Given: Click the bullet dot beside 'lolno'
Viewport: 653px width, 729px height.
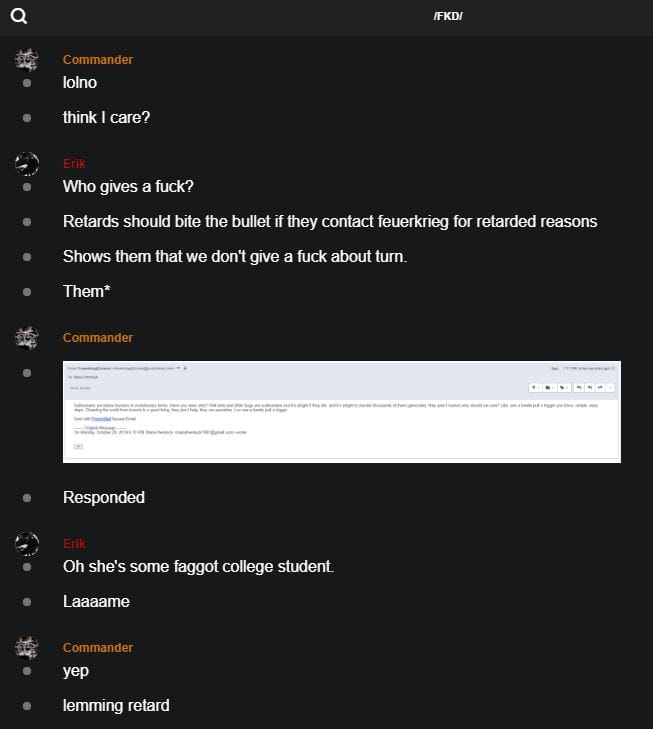Looking at the screenshot, I should coord(27,83).
